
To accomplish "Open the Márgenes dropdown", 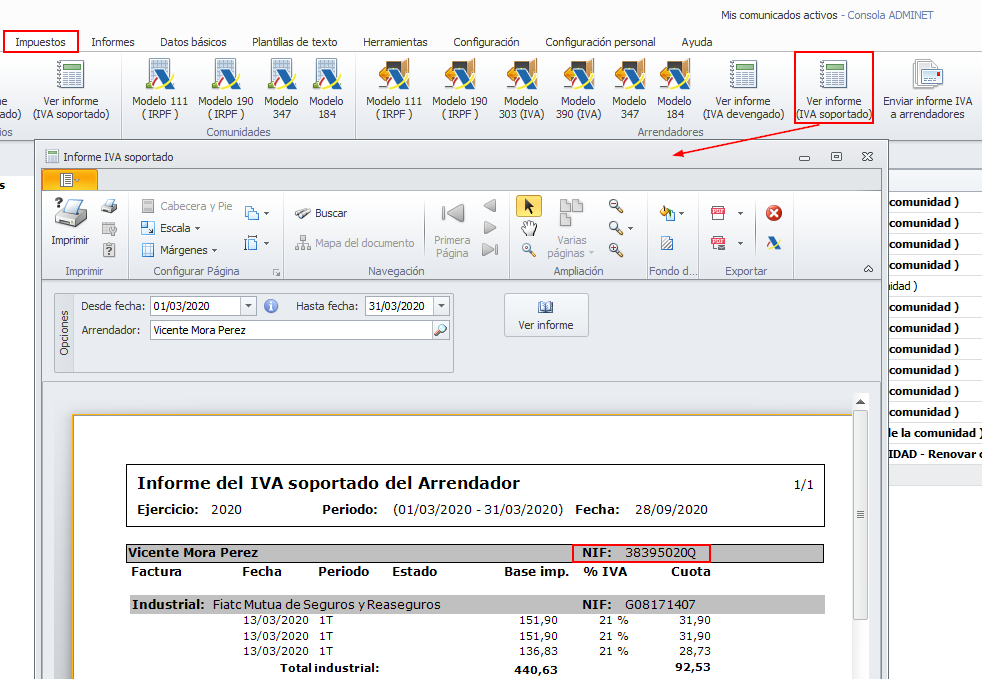I will [180, 250].
